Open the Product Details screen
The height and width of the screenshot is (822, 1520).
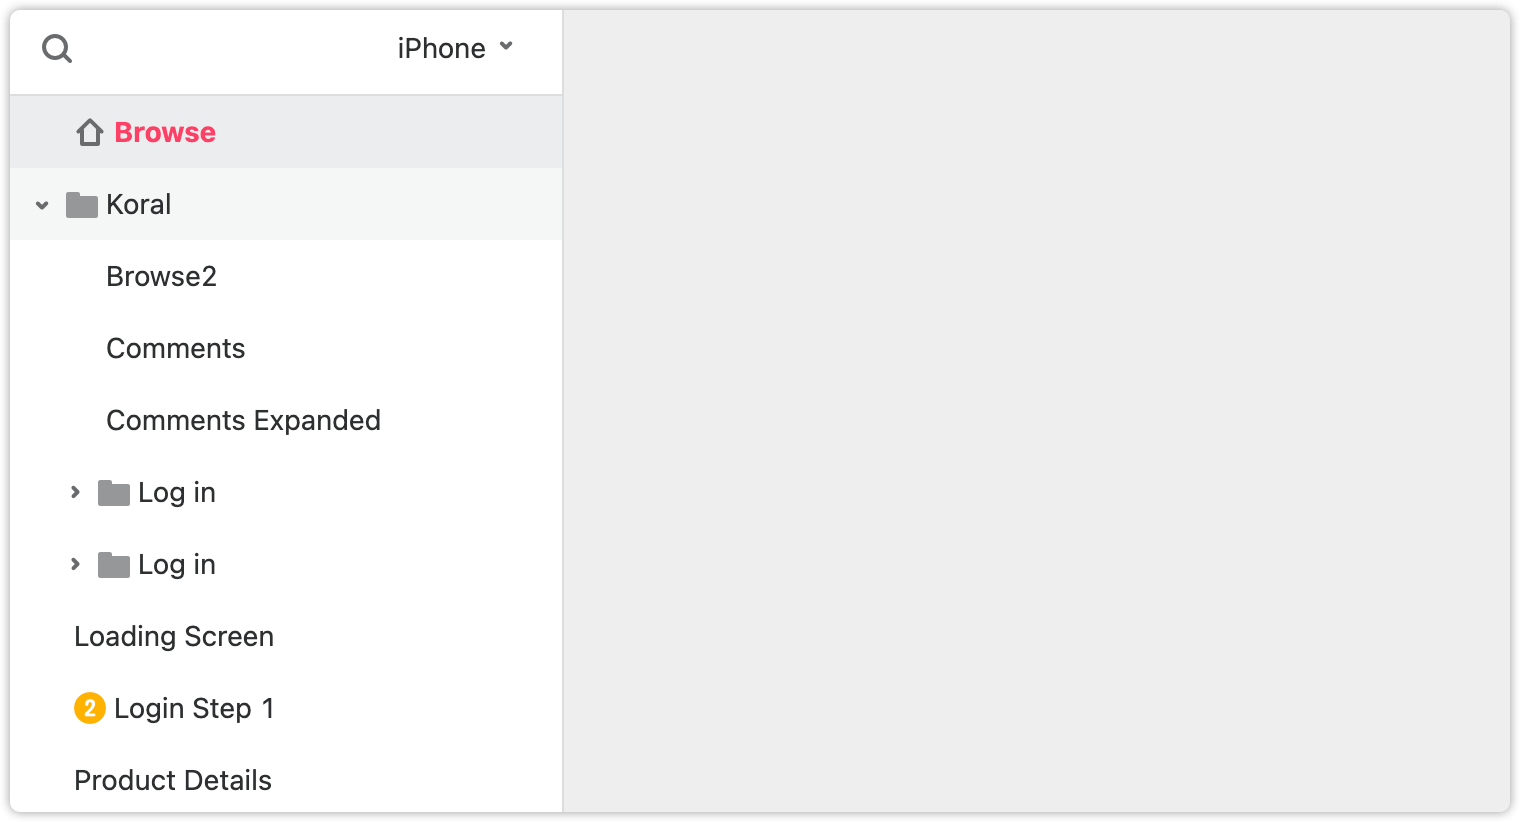(x=173, y=780)
